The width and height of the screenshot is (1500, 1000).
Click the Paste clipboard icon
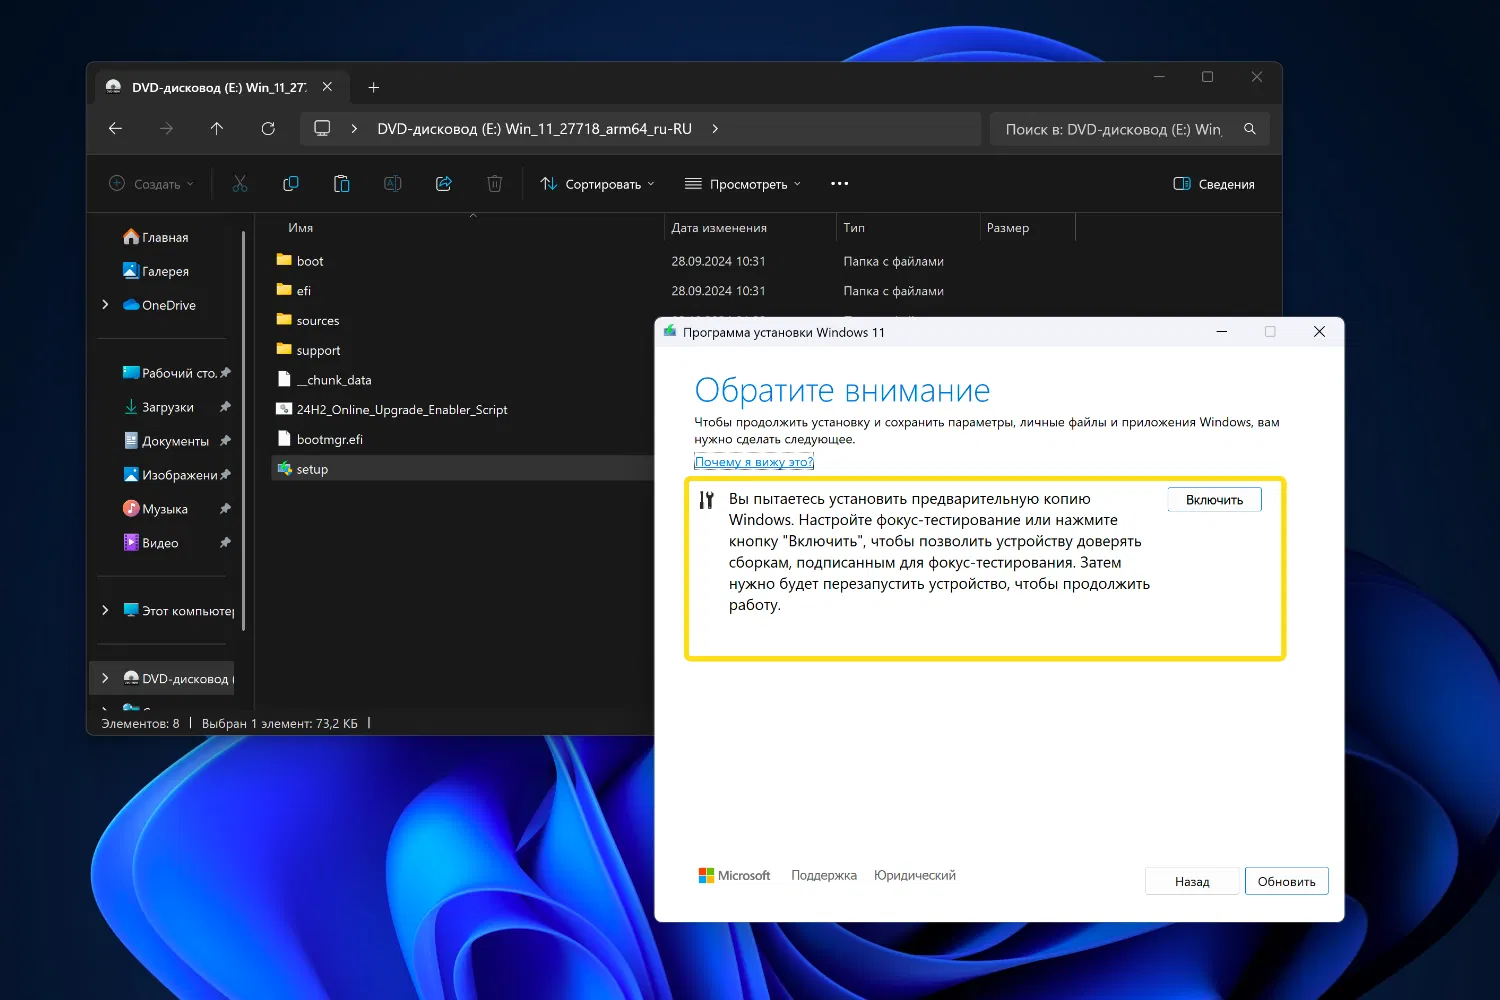coord(342,184)
